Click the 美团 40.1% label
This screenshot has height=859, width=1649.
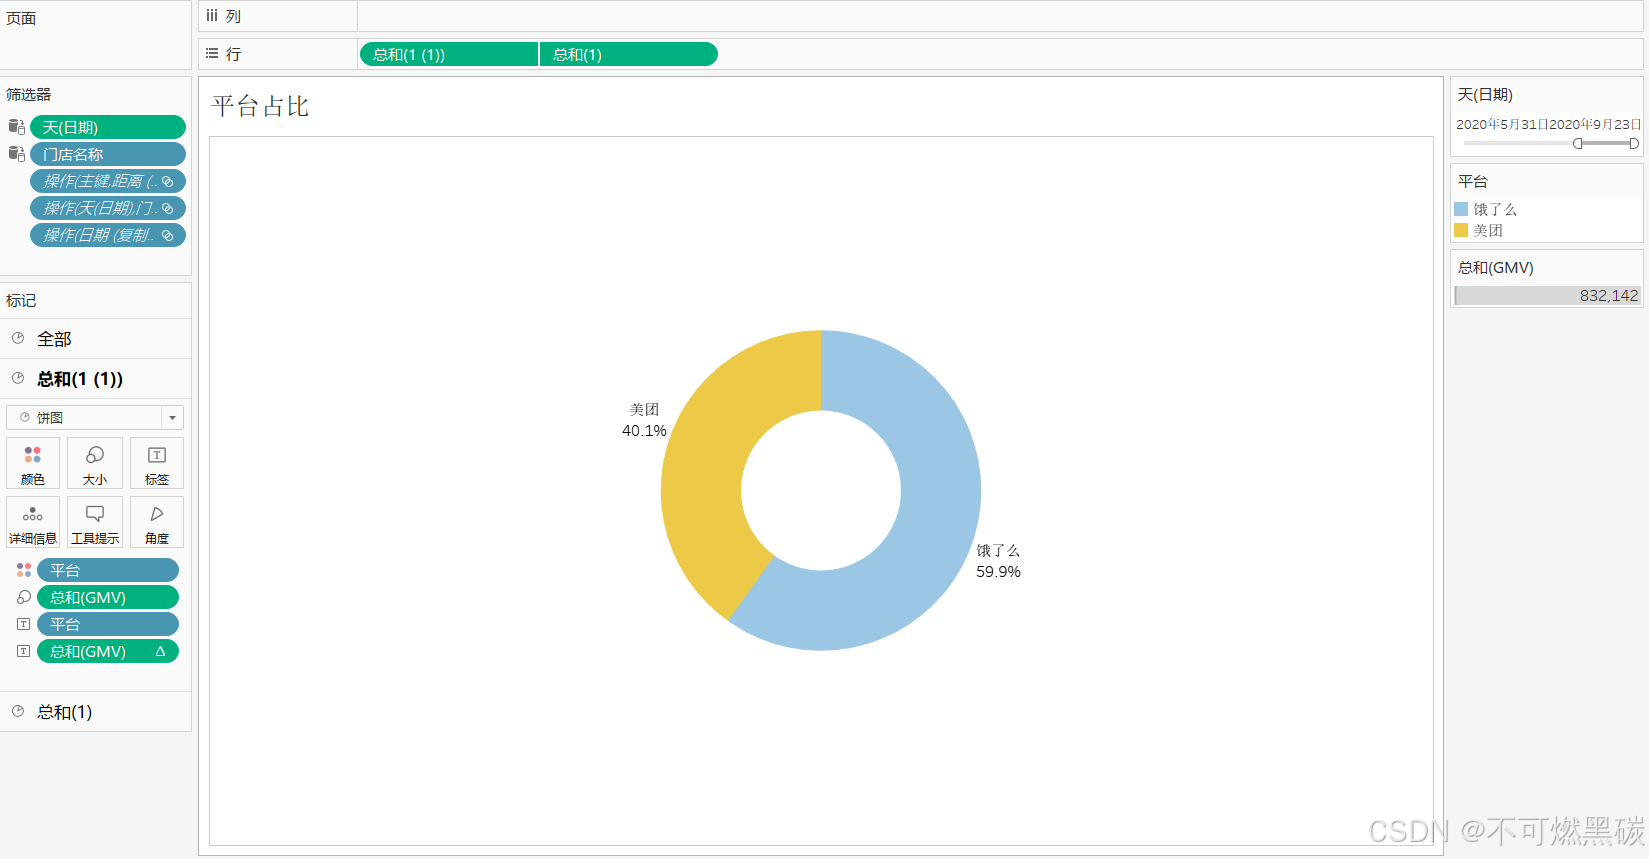(644, 420)
